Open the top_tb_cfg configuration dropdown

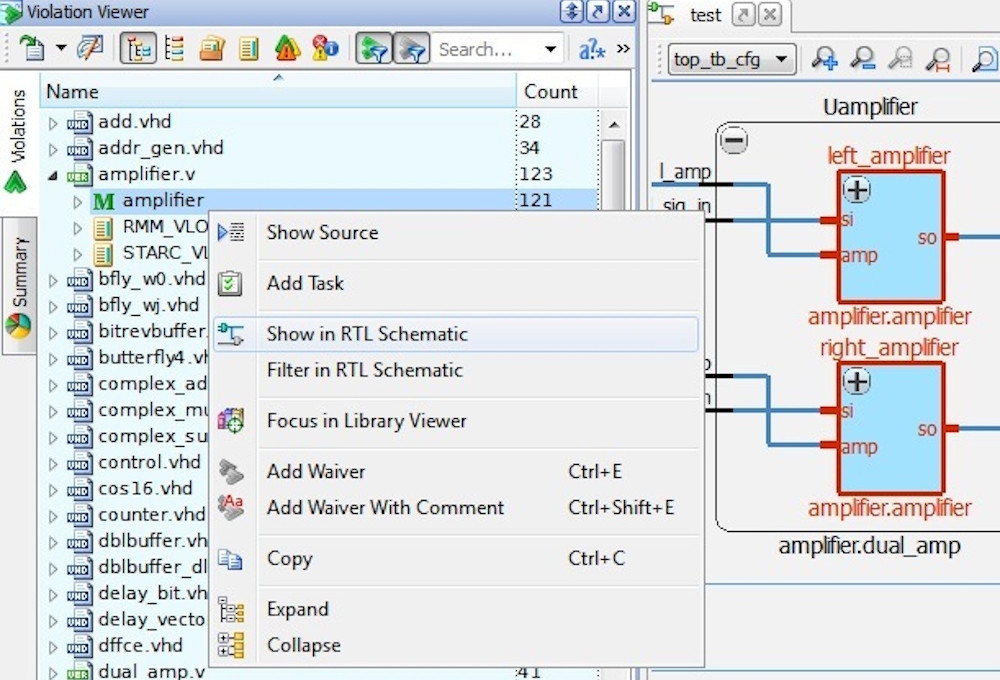point(732,59)
